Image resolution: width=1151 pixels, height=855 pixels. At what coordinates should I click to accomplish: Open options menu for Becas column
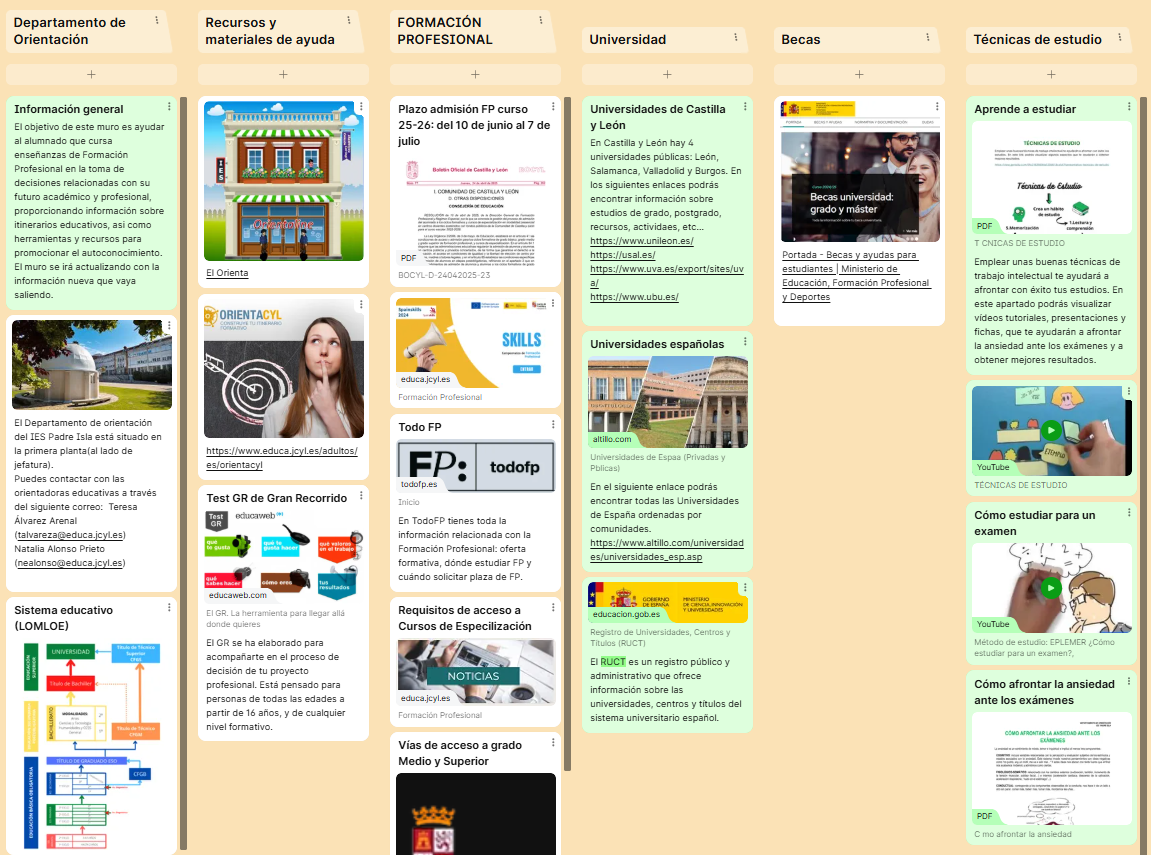point(928,37)
